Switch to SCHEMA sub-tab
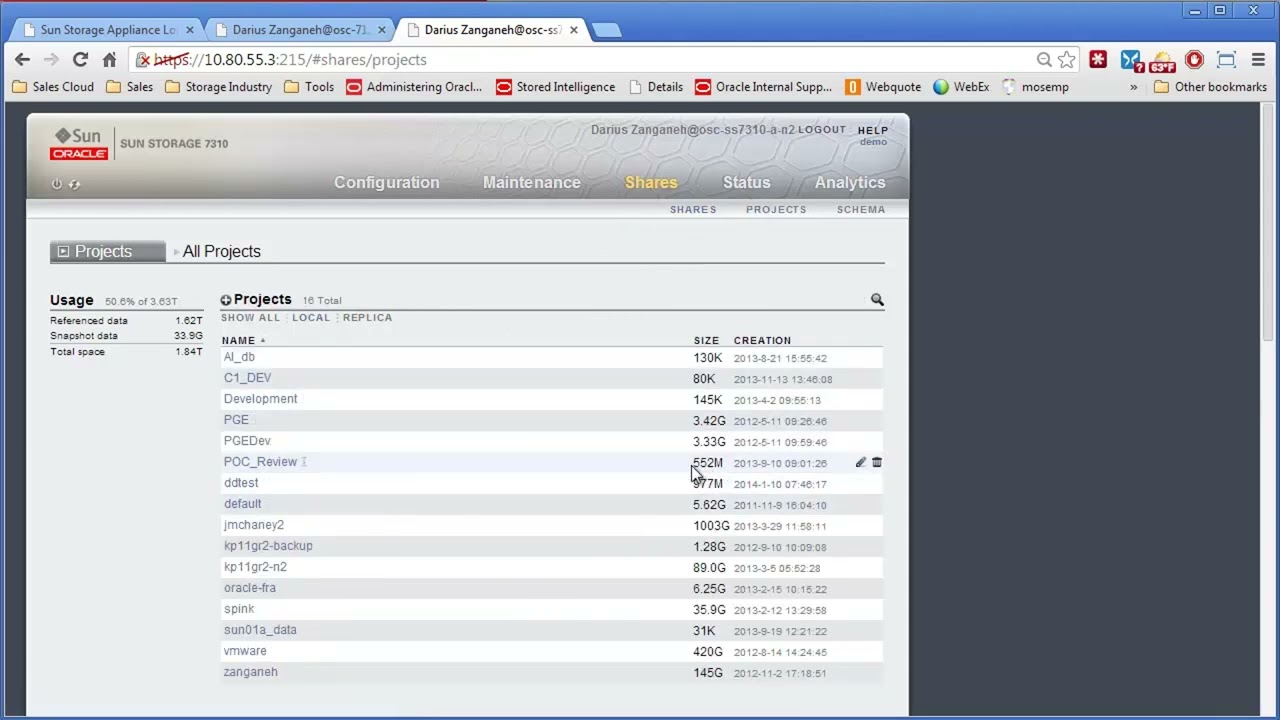Viewport: 1280px width, 720px height. point(861,210)
